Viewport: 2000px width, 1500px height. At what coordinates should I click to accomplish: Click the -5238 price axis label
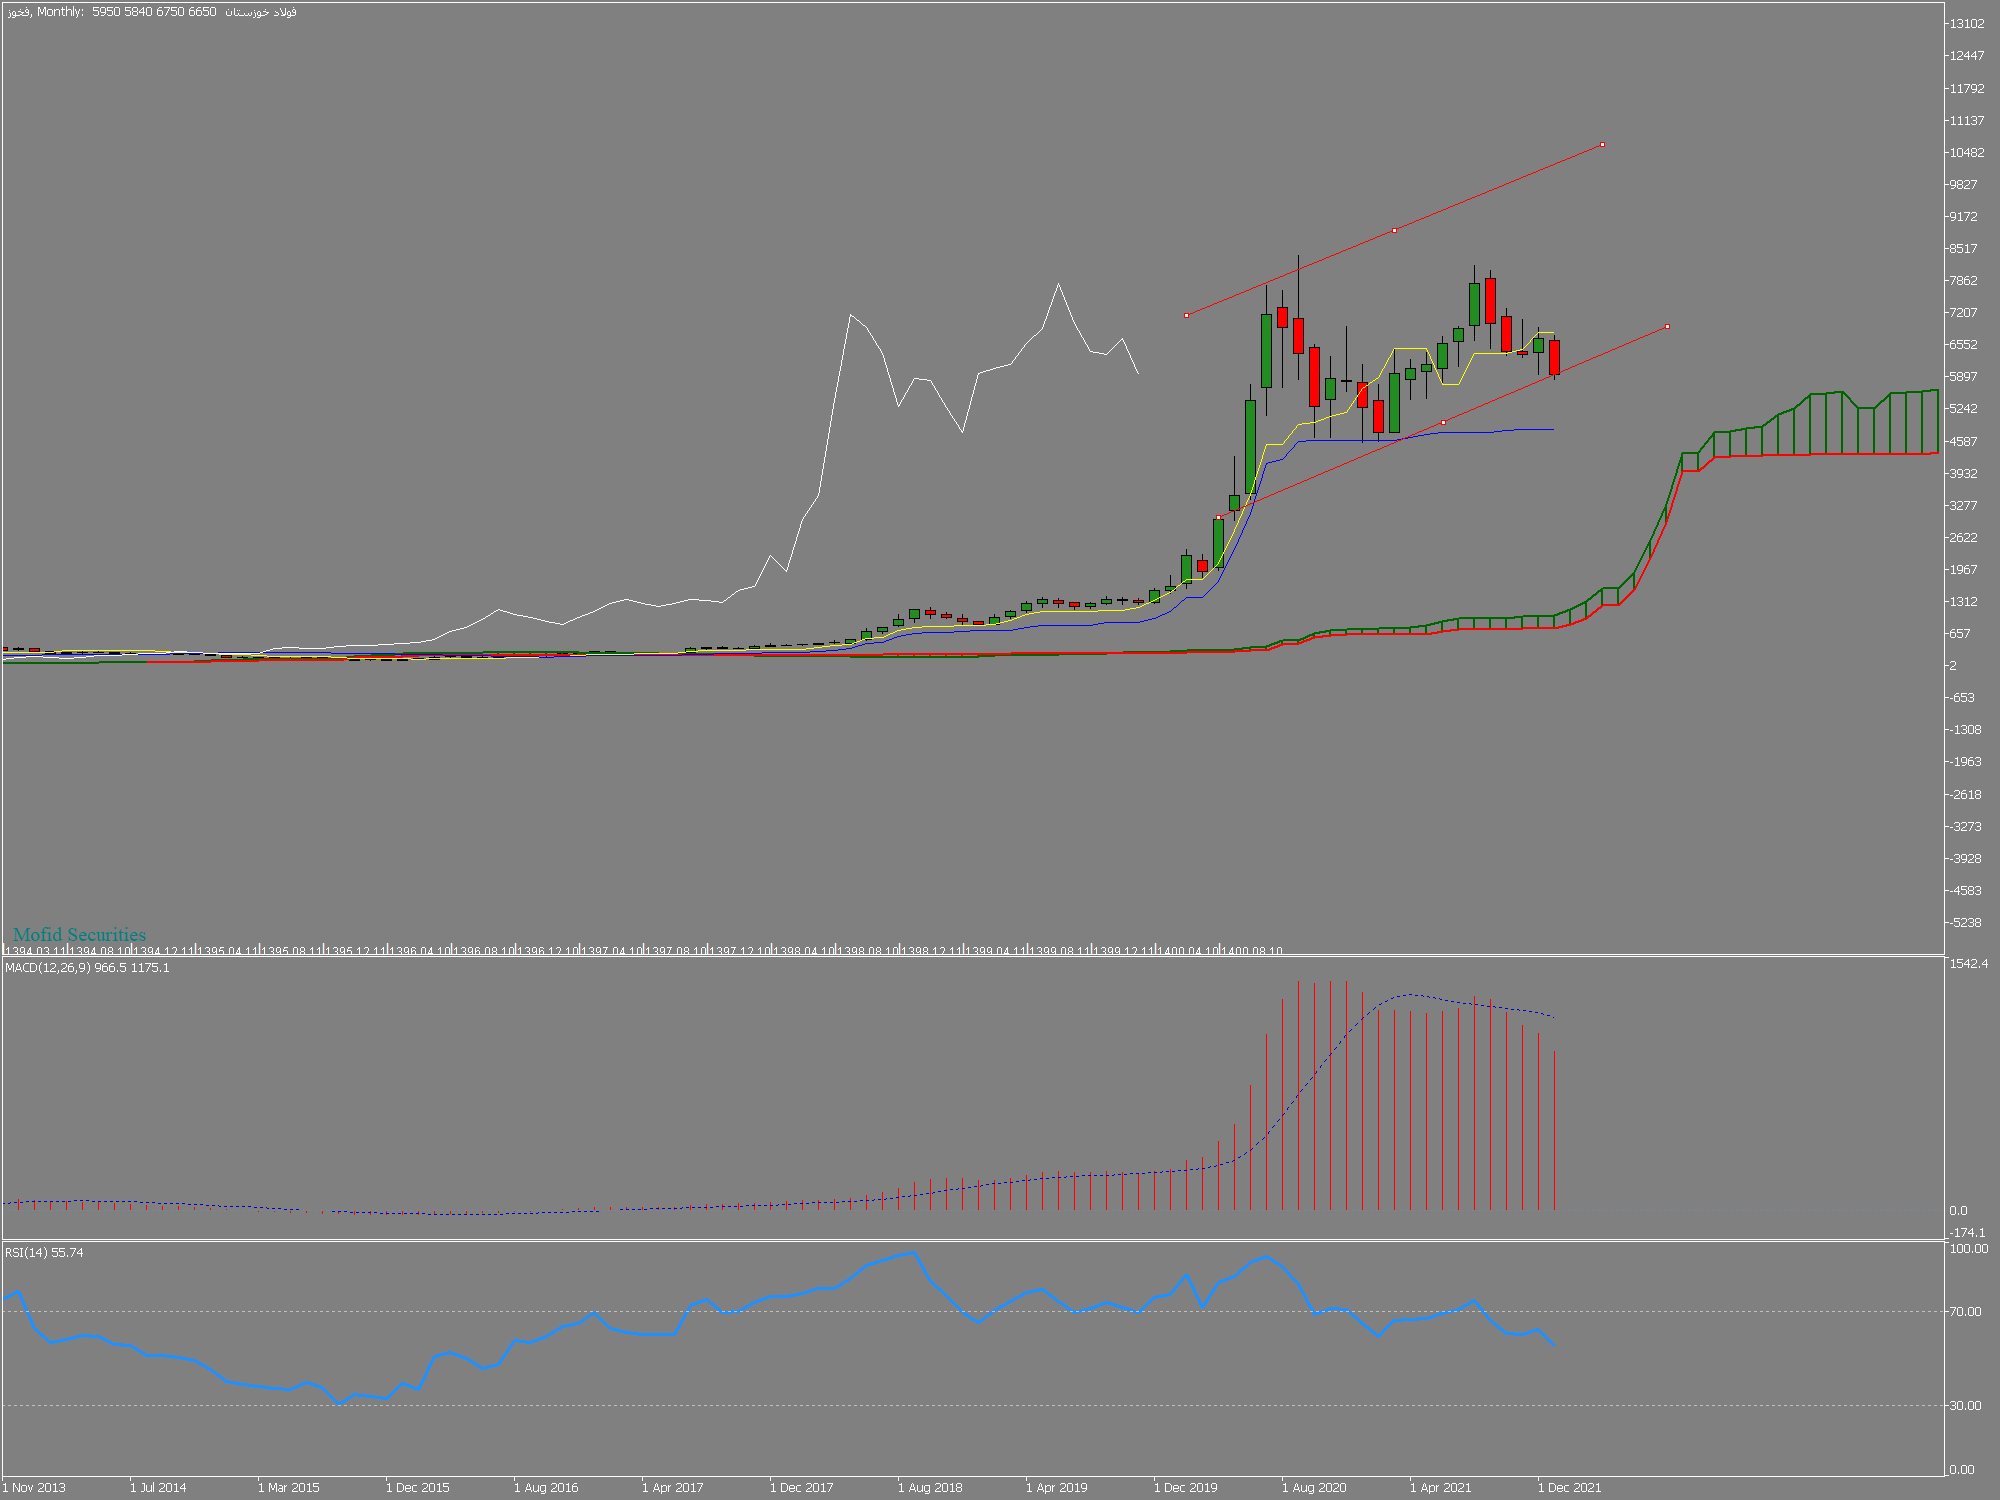(1965, 923)
